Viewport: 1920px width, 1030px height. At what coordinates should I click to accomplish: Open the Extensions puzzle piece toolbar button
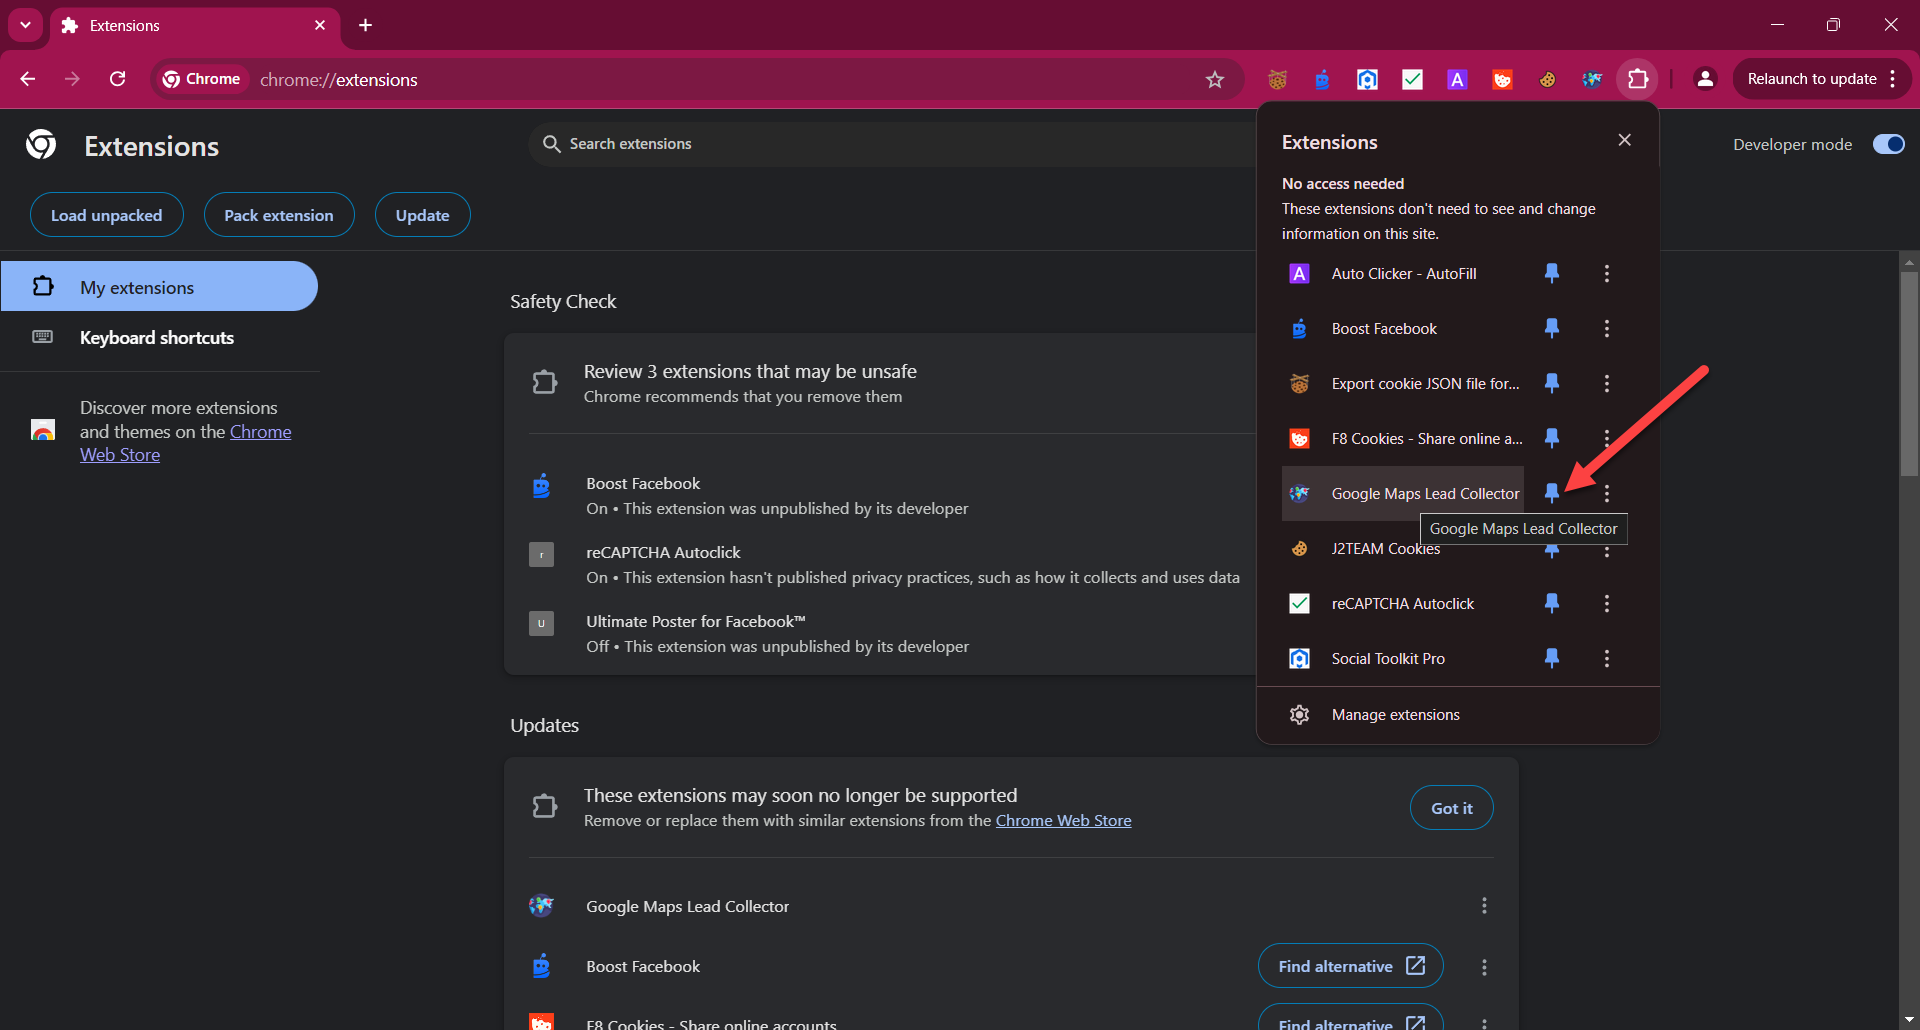pos(1637,79)
